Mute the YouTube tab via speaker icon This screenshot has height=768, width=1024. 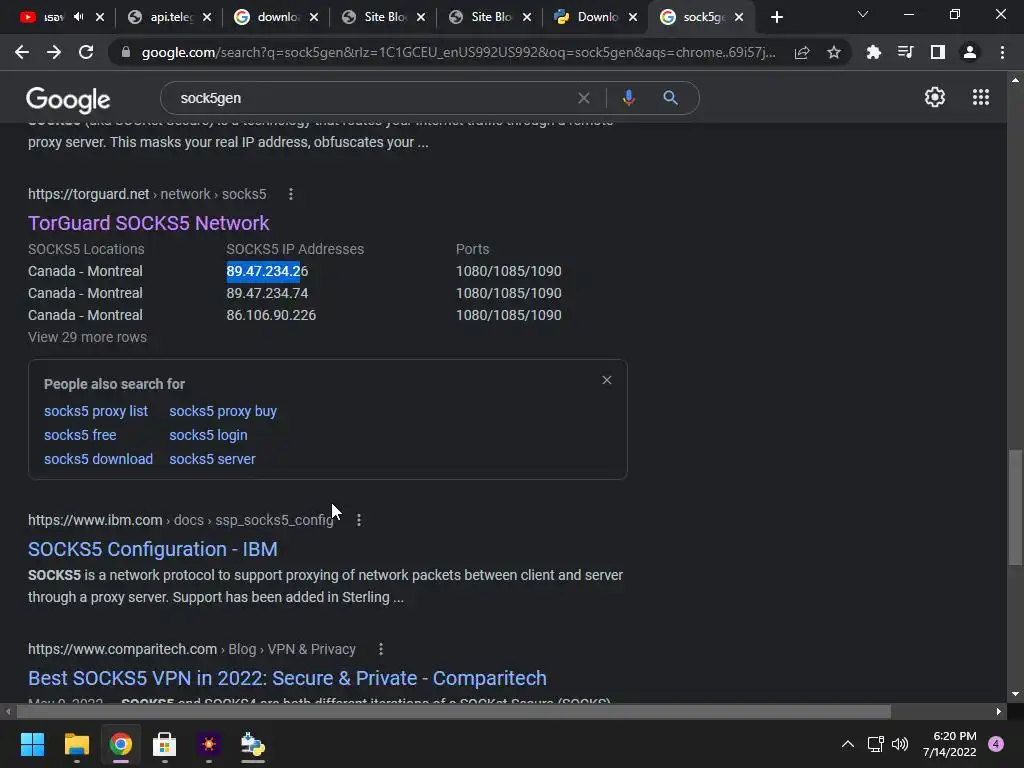point(79,17)
